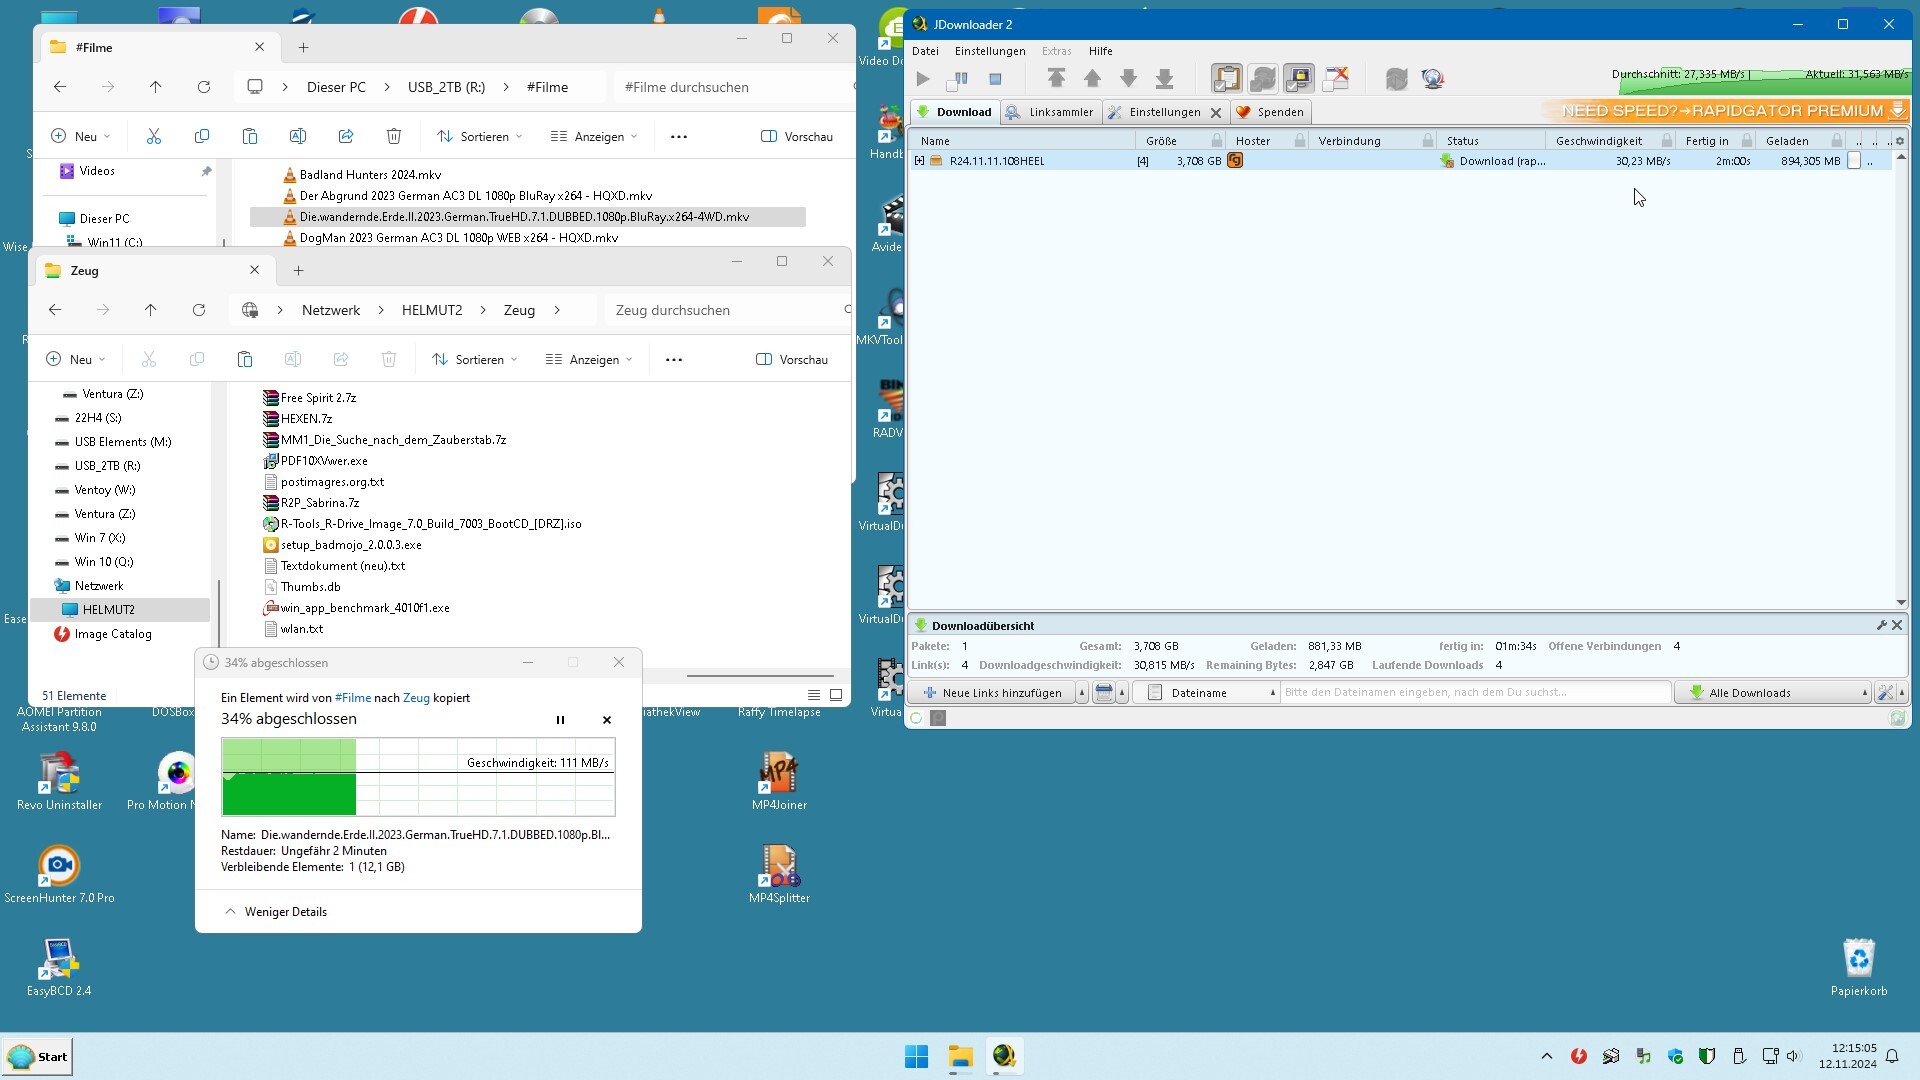Toggle premium usage button in JDownloader
Viewport: 1920px width, 1080px height.
1299,78
